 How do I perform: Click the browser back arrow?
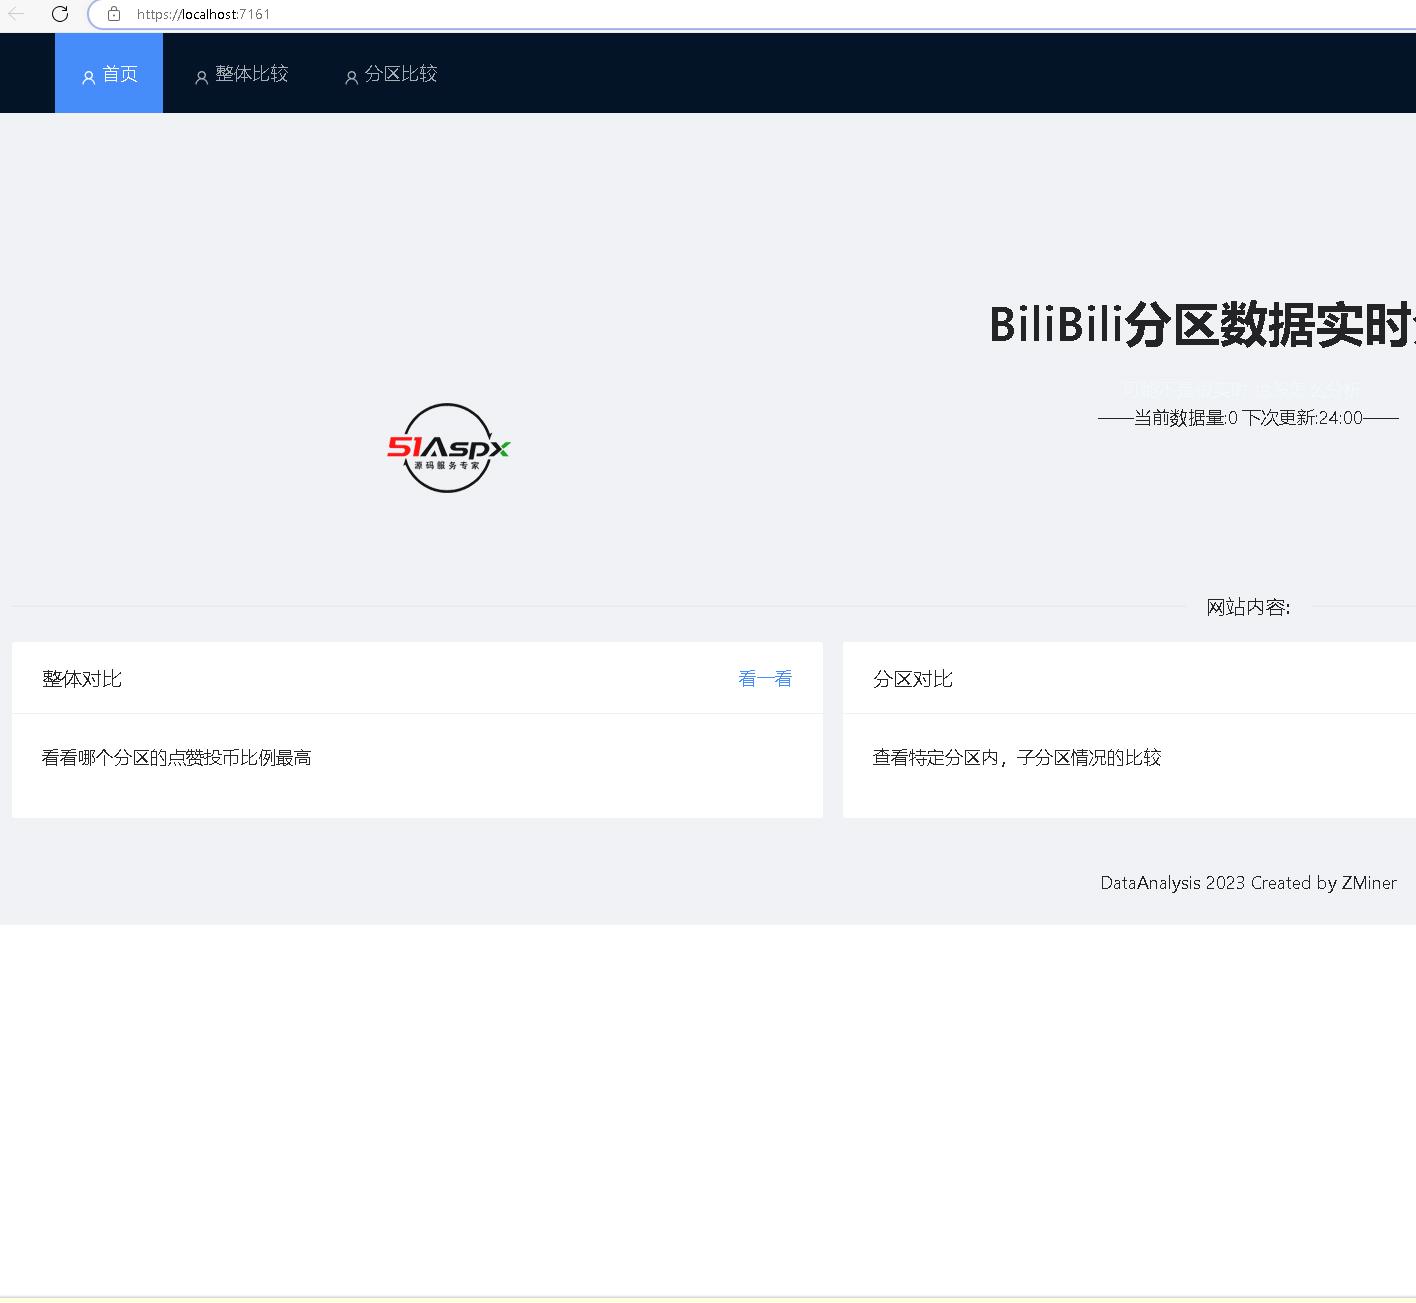(x=16, y=14)
